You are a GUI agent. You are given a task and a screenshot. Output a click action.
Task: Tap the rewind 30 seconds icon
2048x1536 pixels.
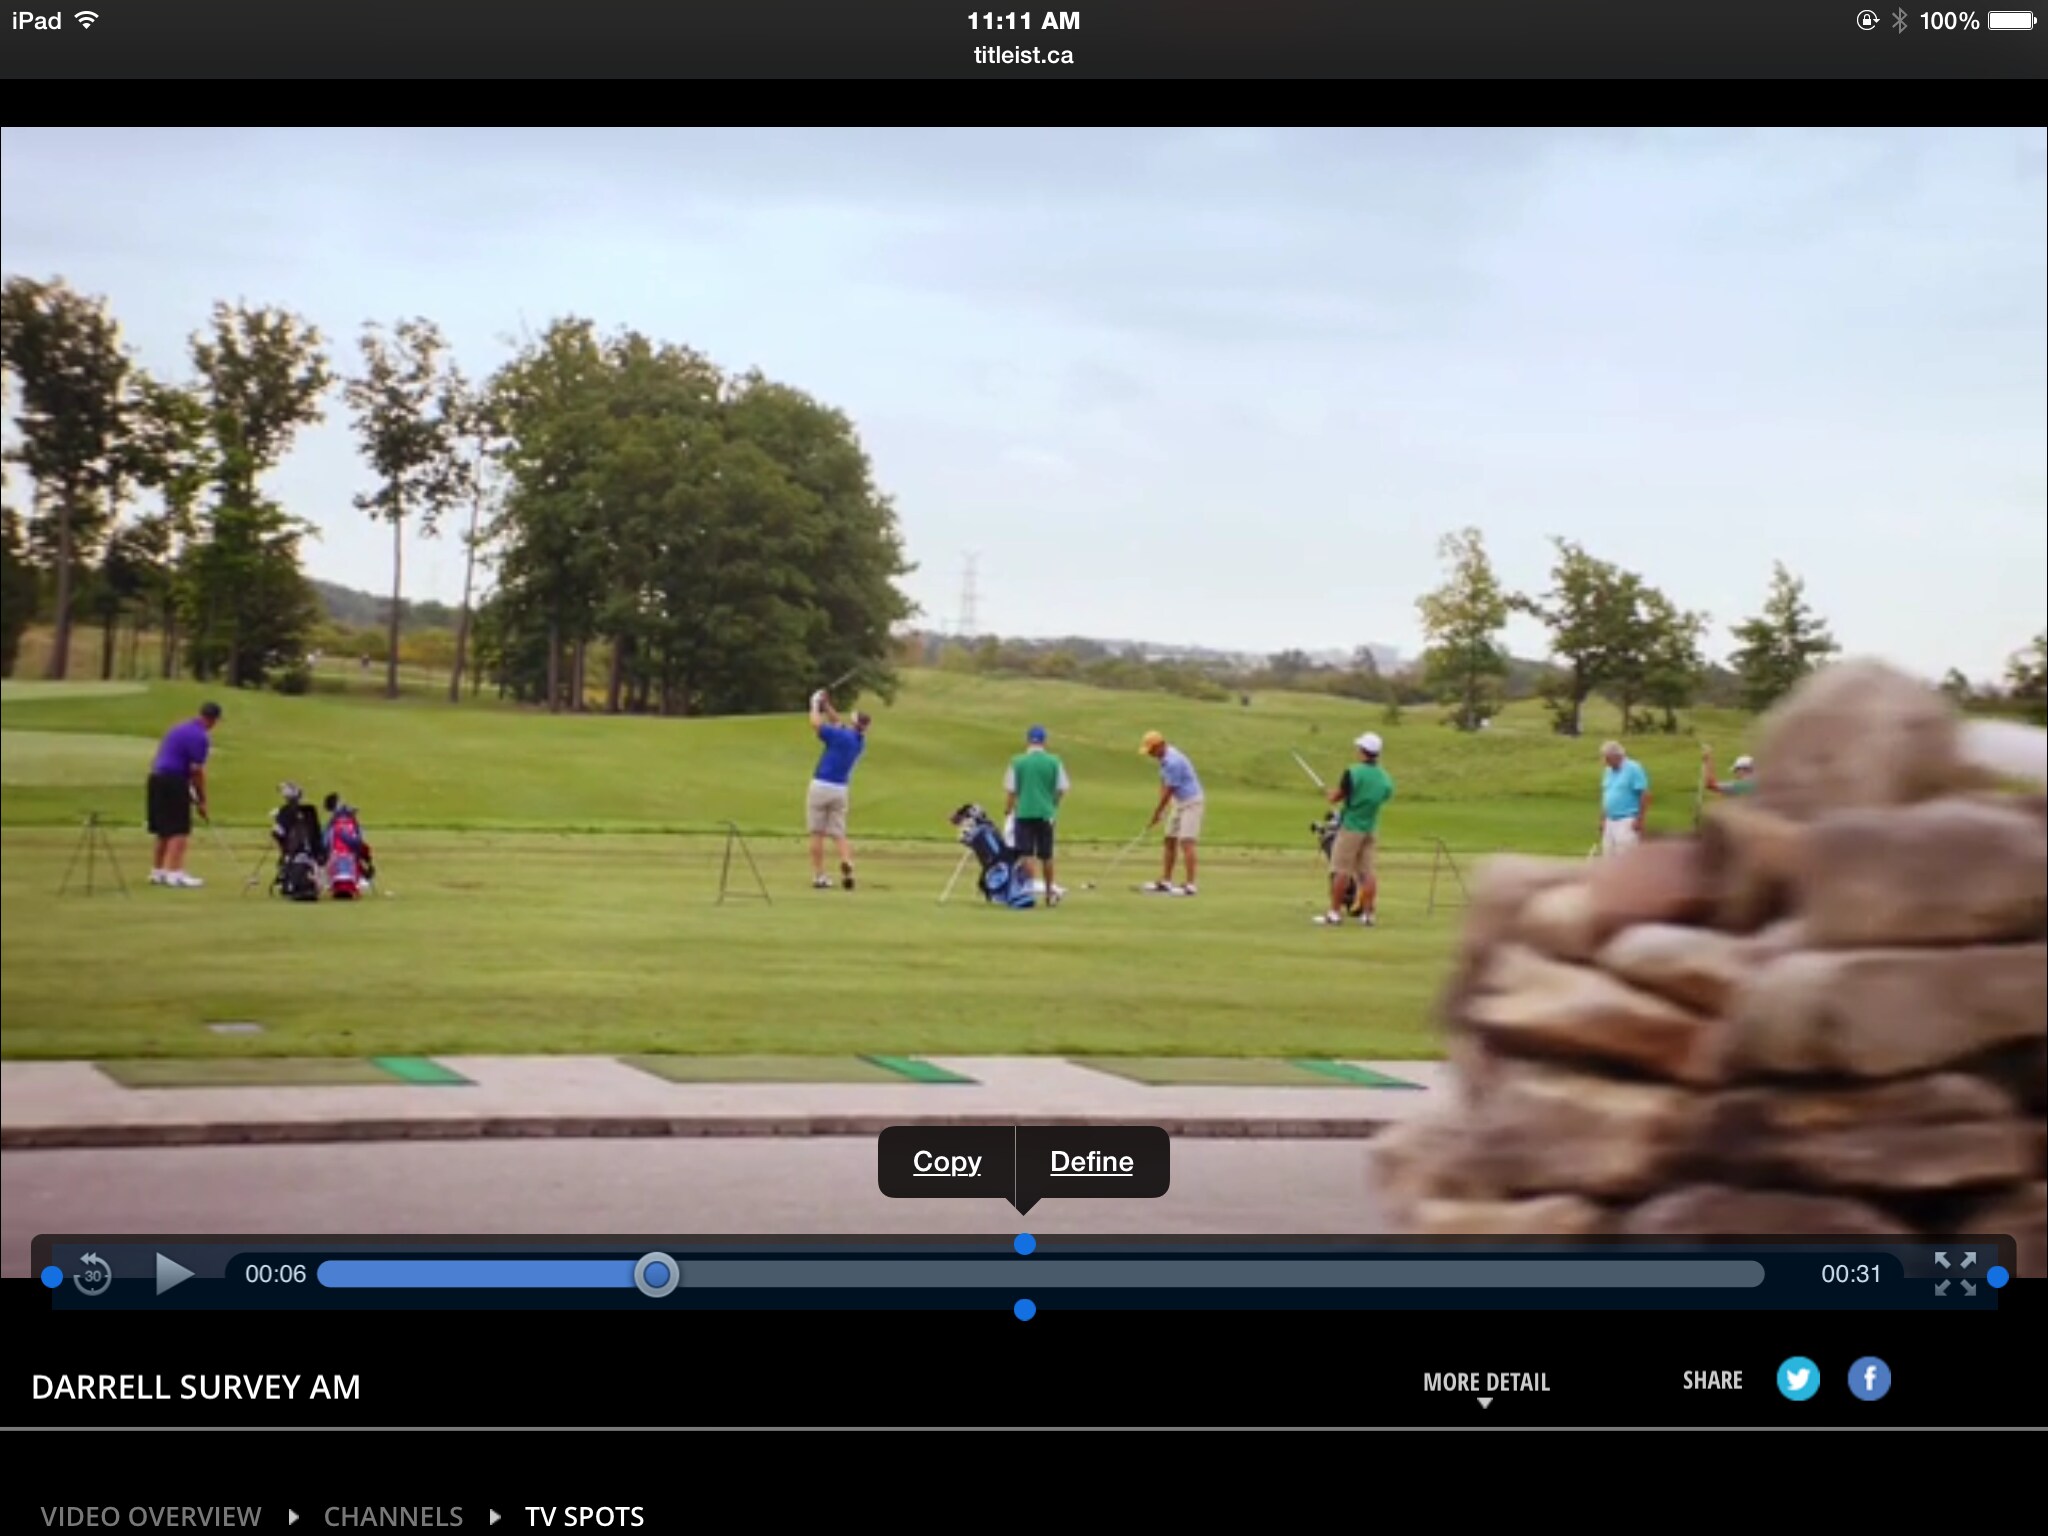click(x=92, y=1274)
